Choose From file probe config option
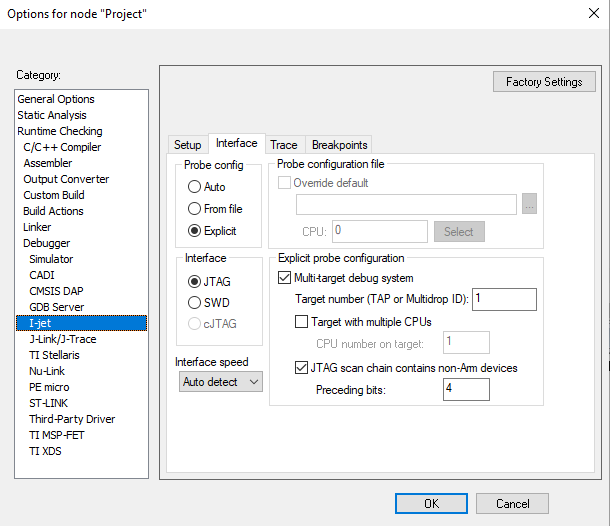 pyautogui.click(x=194, y=209)
